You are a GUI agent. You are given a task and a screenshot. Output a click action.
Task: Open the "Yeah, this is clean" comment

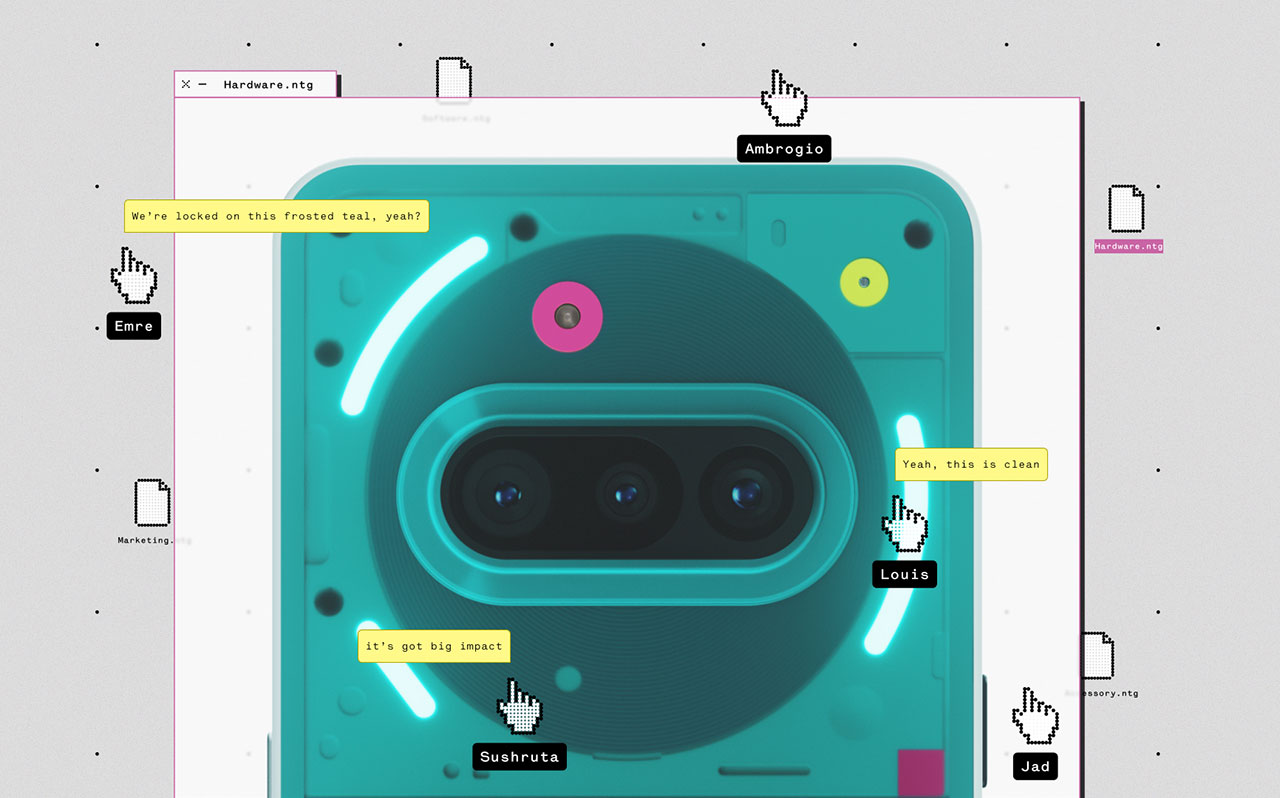click(x=970, y=464)
